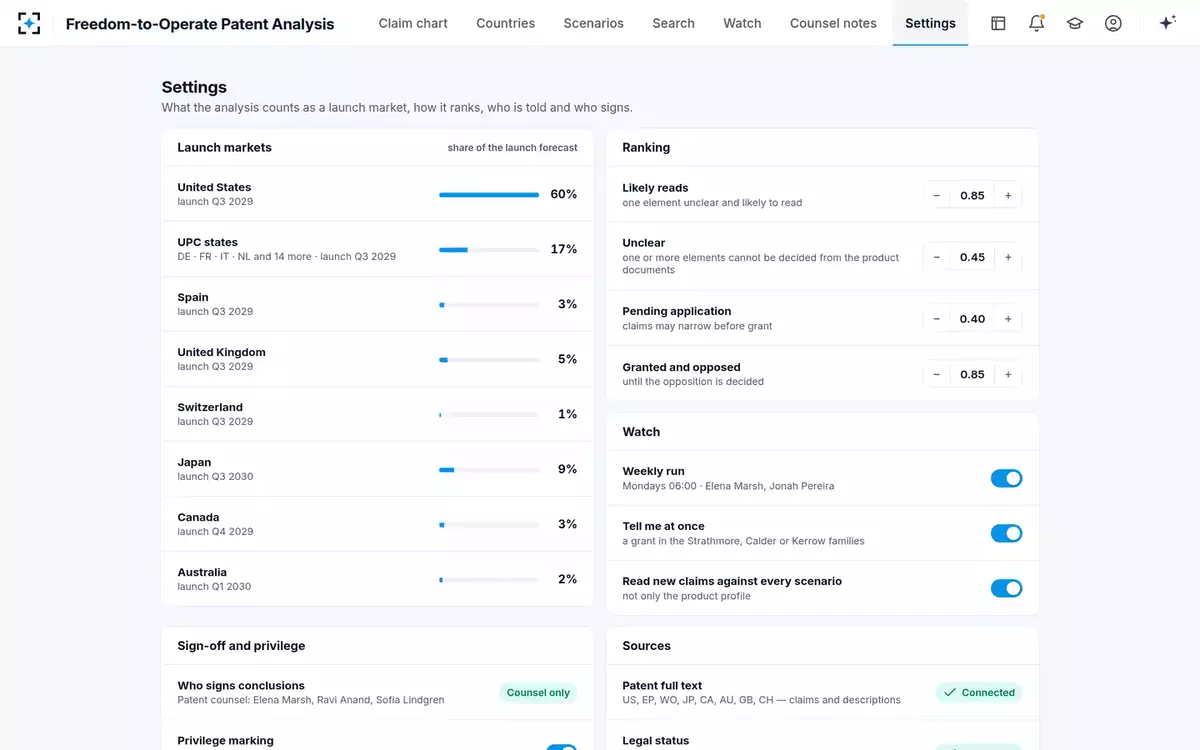Toggle the Privilege marking switch

click(x=561, y=747)
